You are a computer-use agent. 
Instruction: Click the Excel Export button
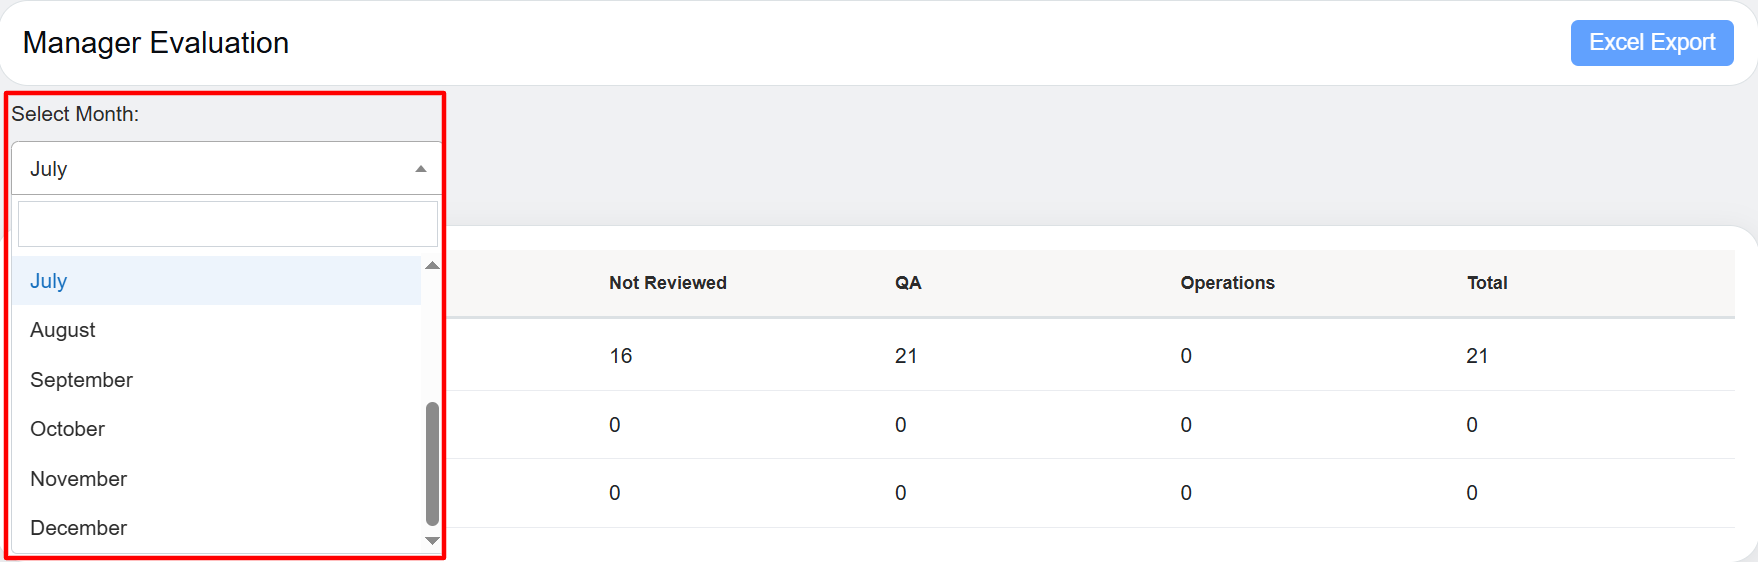click(1651, 43)
